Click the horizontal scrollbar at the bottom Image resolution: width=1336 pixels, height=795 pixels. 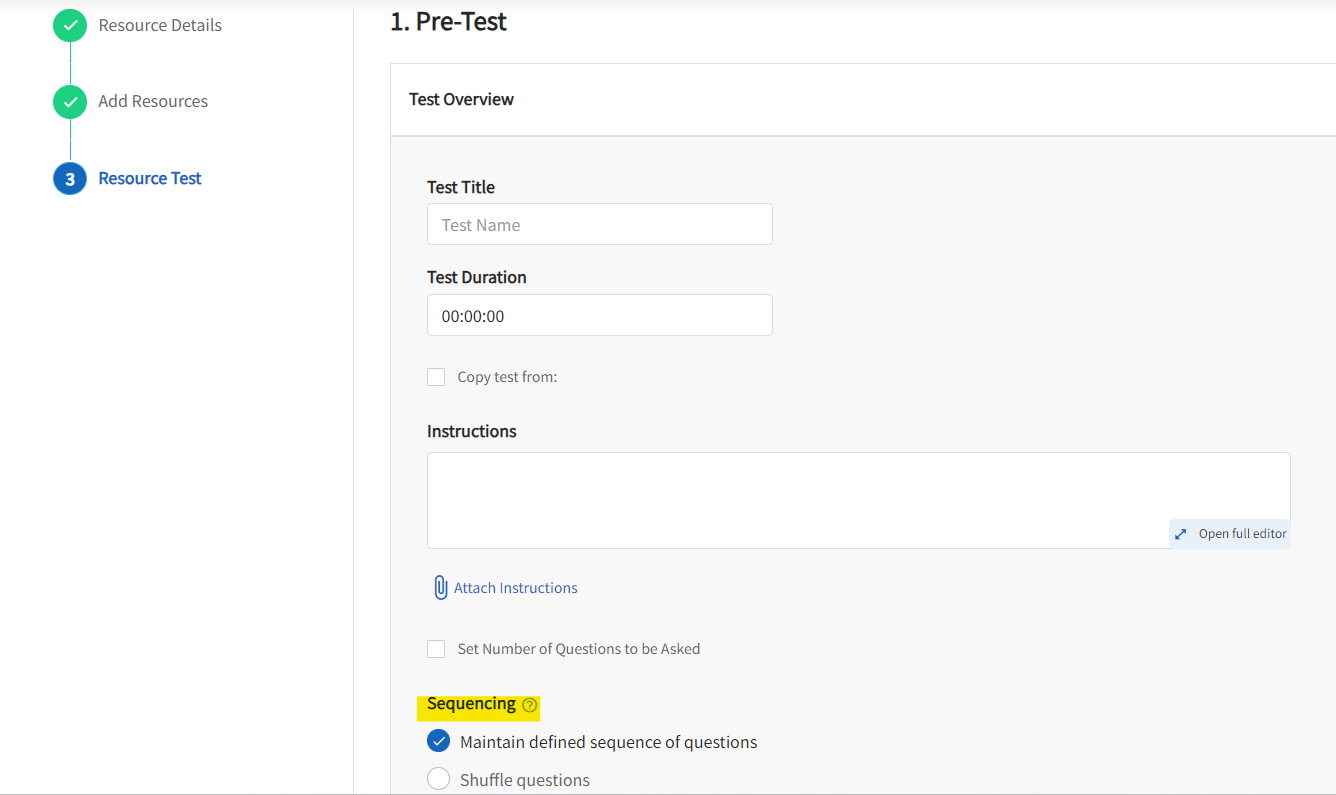tap(668, 791)
